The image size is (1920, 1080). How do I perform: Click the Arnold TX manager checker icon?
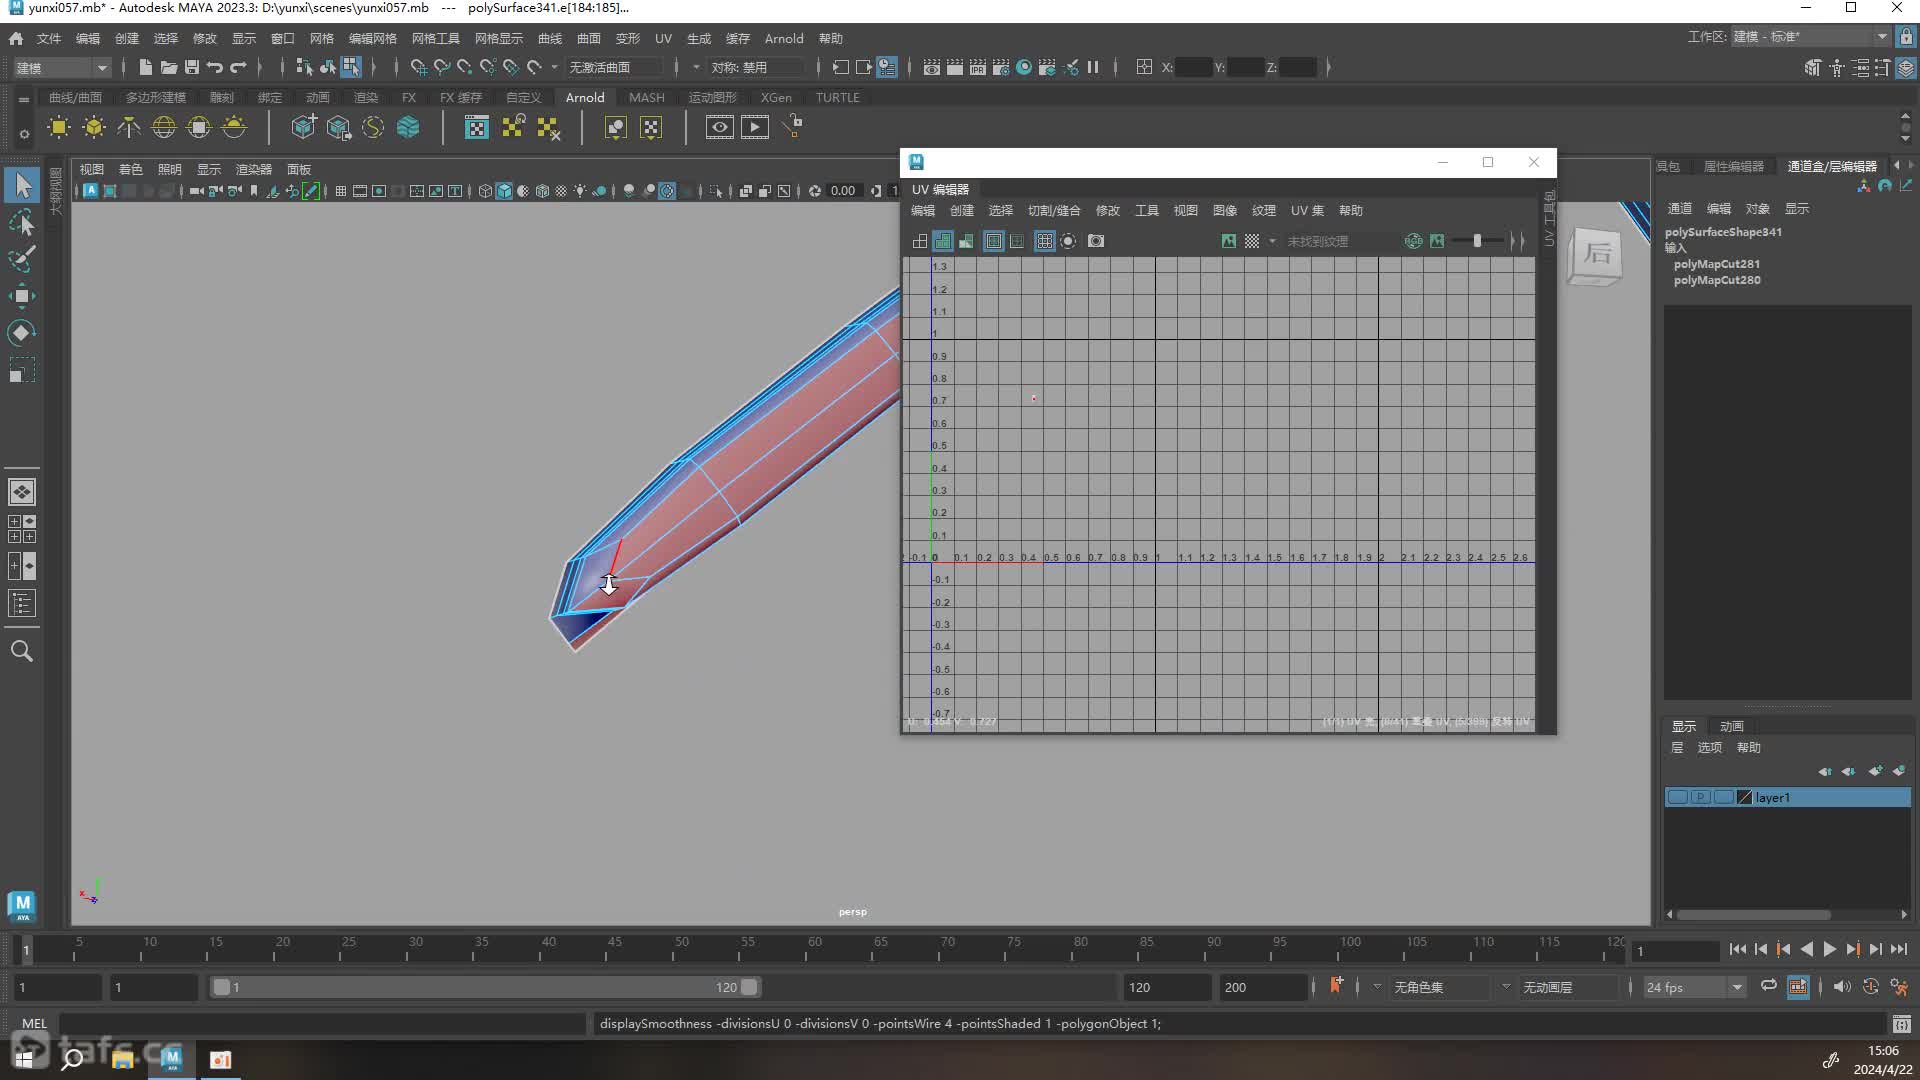[x=477, y=127]
